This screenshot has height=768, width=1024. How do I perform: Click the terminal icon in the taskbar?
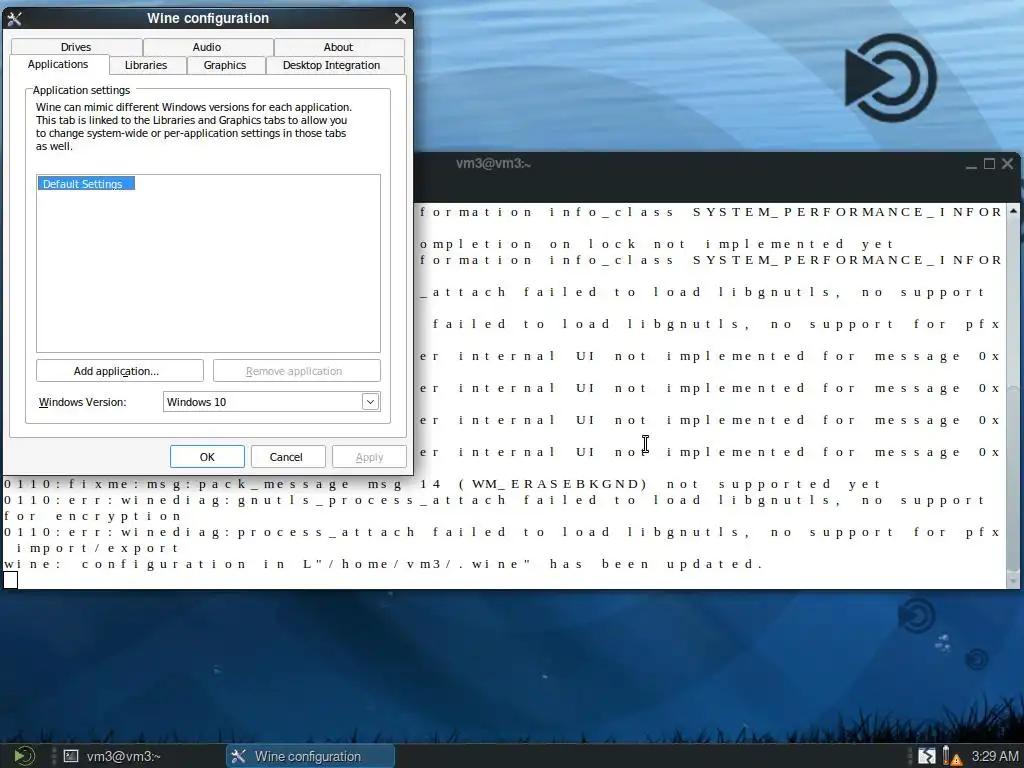[x=71, y=756]
